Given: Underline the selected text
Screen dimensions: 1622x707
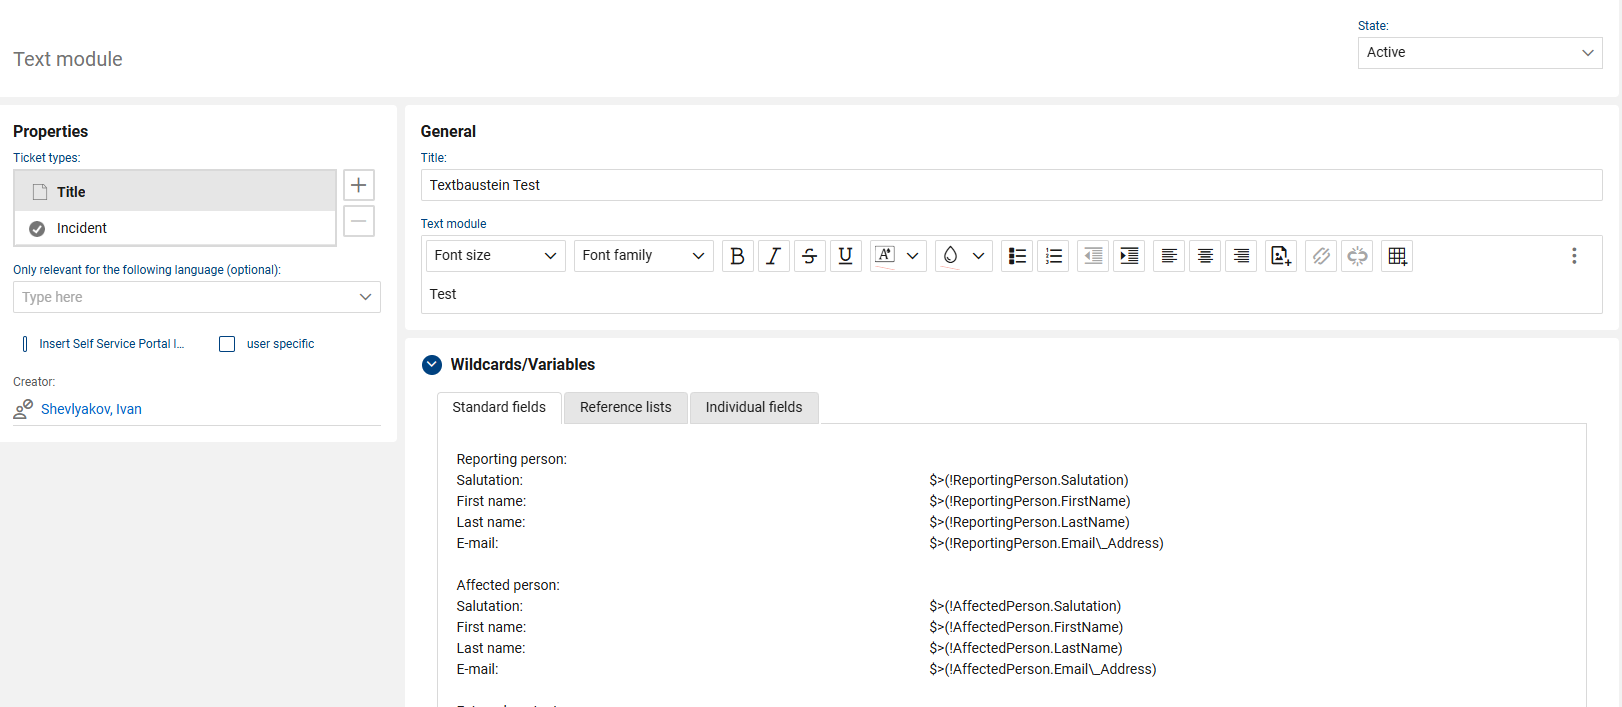Looking at the screenshot, I should [846, 256].
